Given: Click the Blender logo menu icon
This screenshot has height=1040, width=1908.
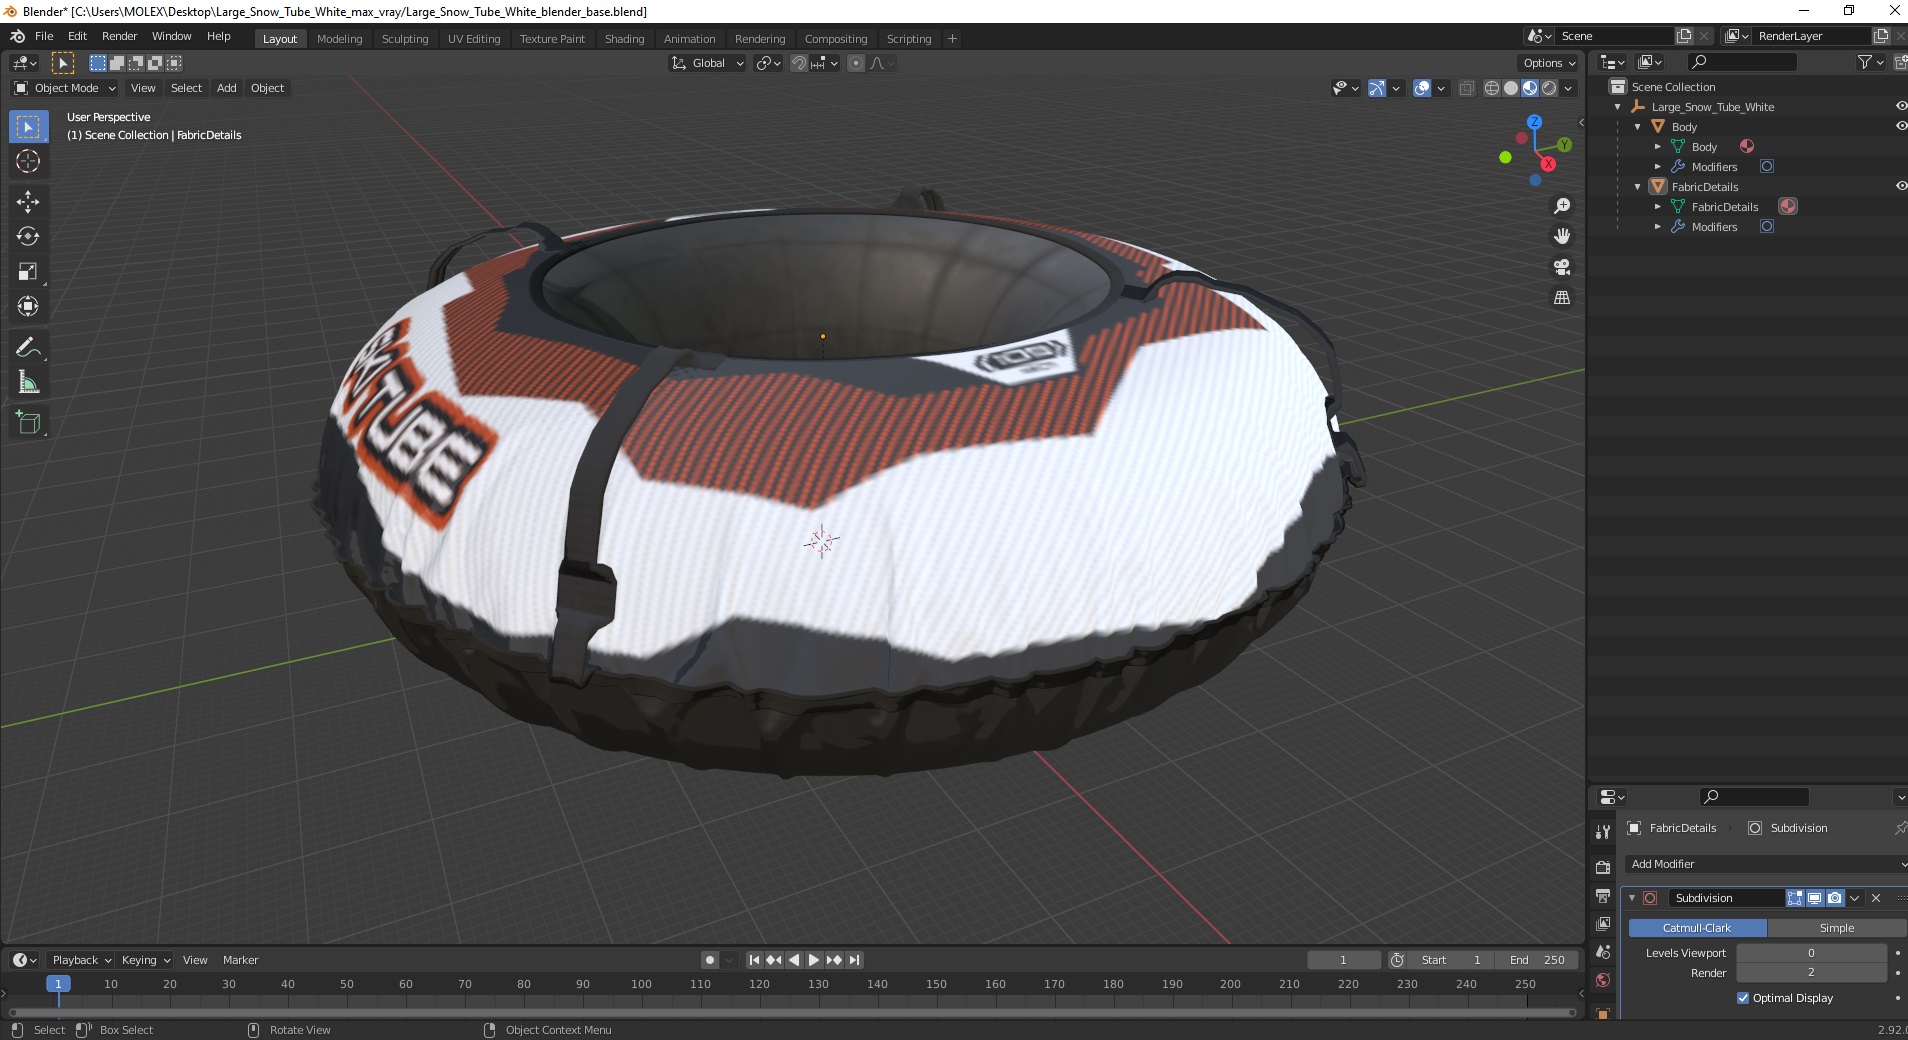Looking at the screenshot, I should pyautogui.click(x=17, y=36).
